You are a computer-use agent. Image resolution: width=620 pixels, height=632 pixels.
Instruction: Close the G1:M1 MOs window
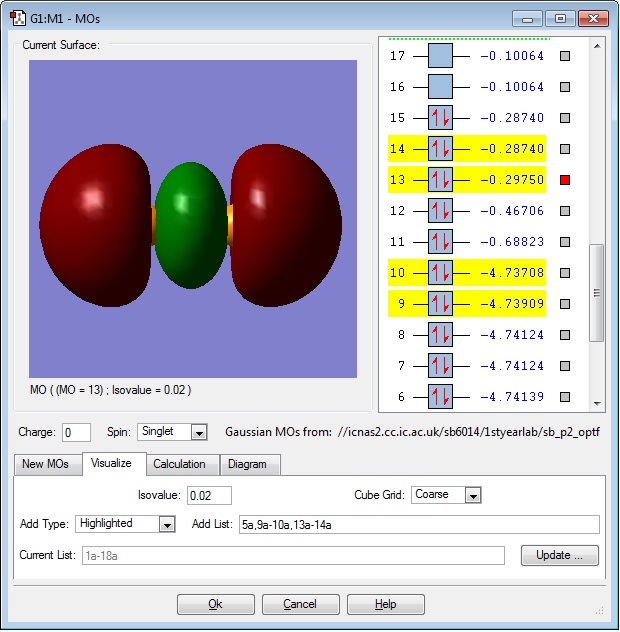pyautogui.click(x=593, y=19)
